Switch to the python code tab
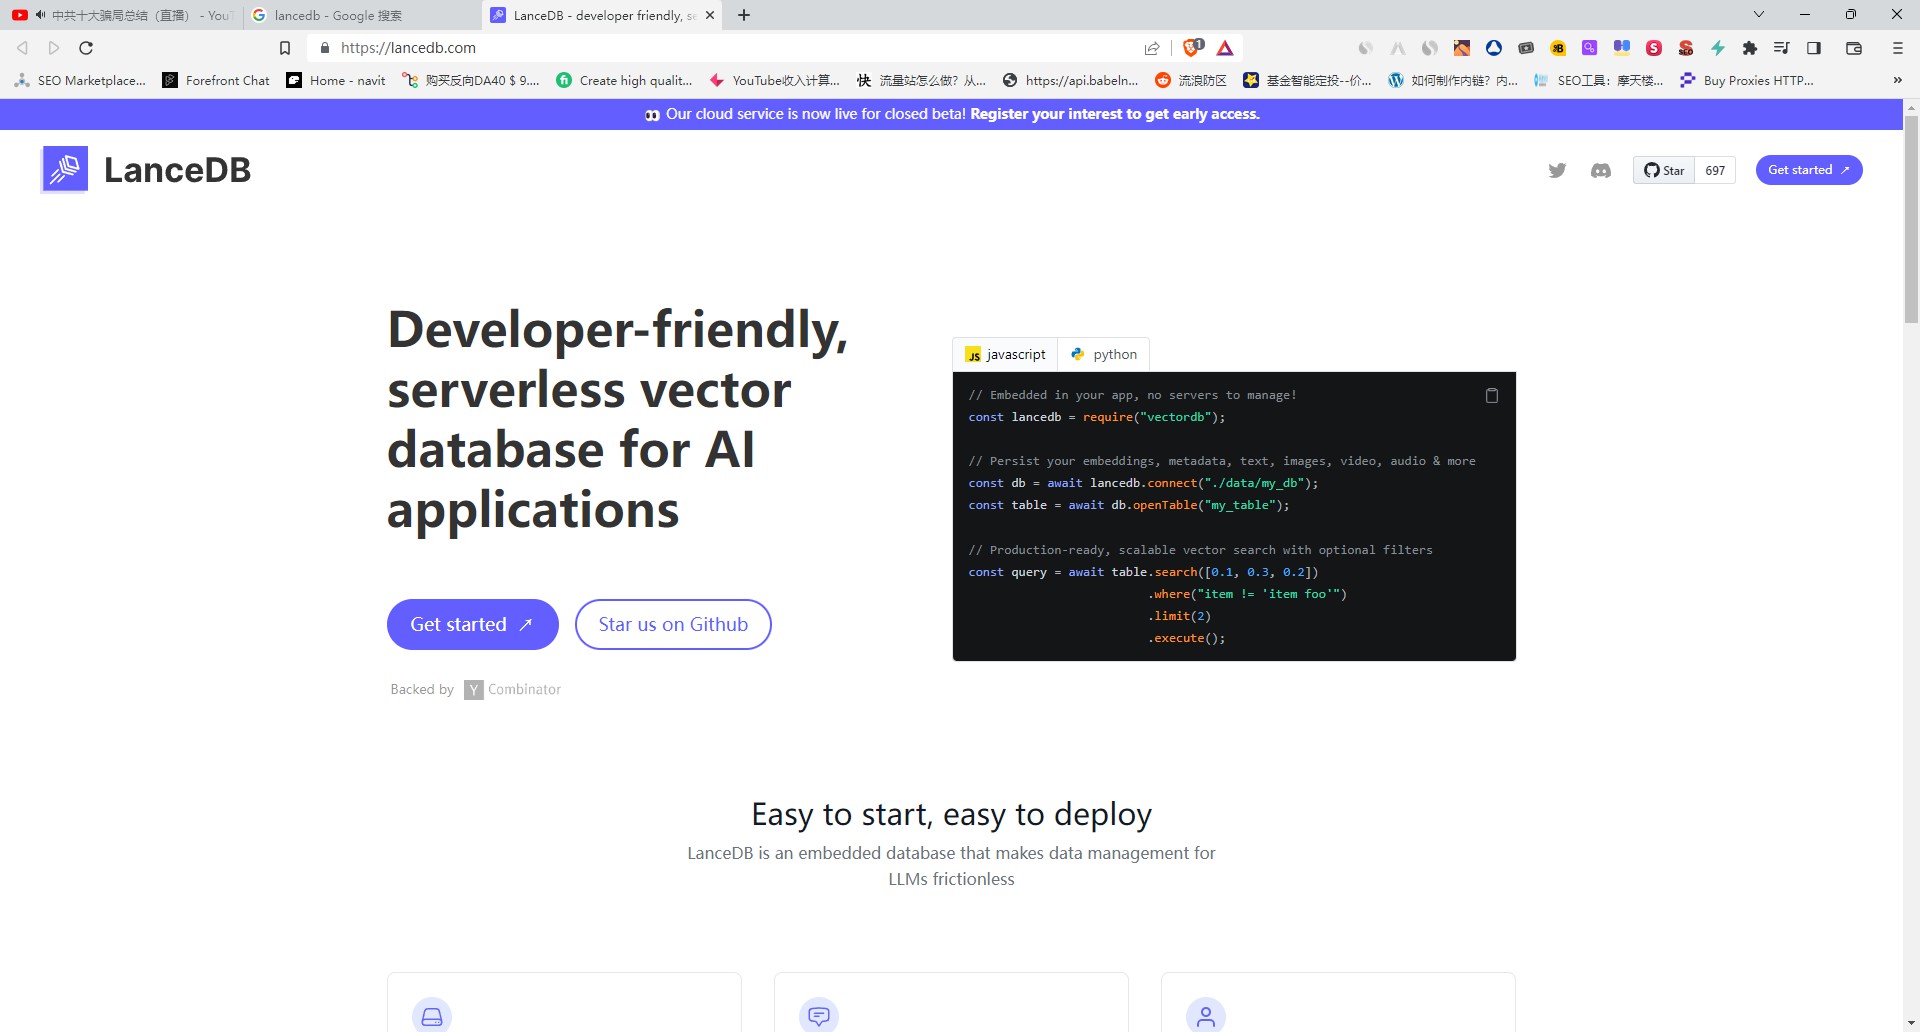This screenshot has width=1920, height=1032. click(1104, 354)
